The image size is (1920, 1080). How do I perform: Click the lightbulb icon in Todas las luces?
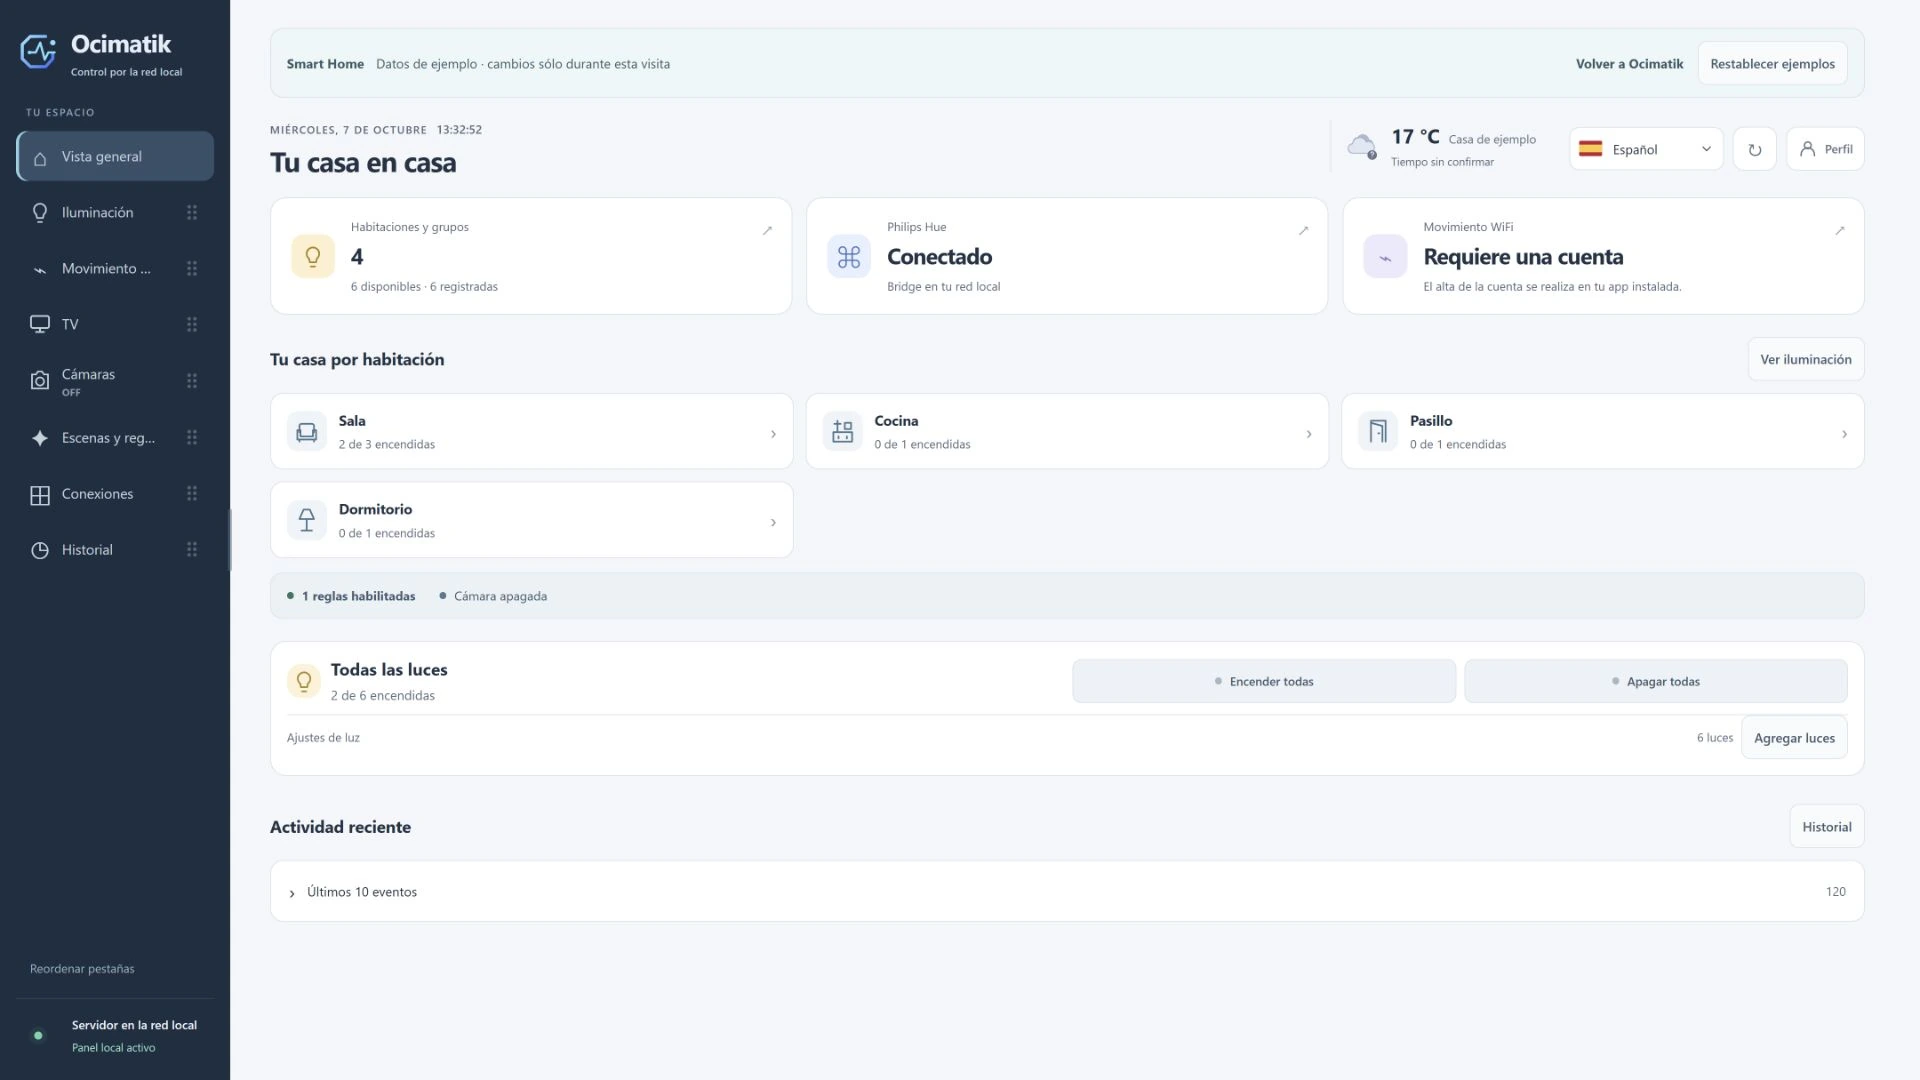tap(304, 681)
